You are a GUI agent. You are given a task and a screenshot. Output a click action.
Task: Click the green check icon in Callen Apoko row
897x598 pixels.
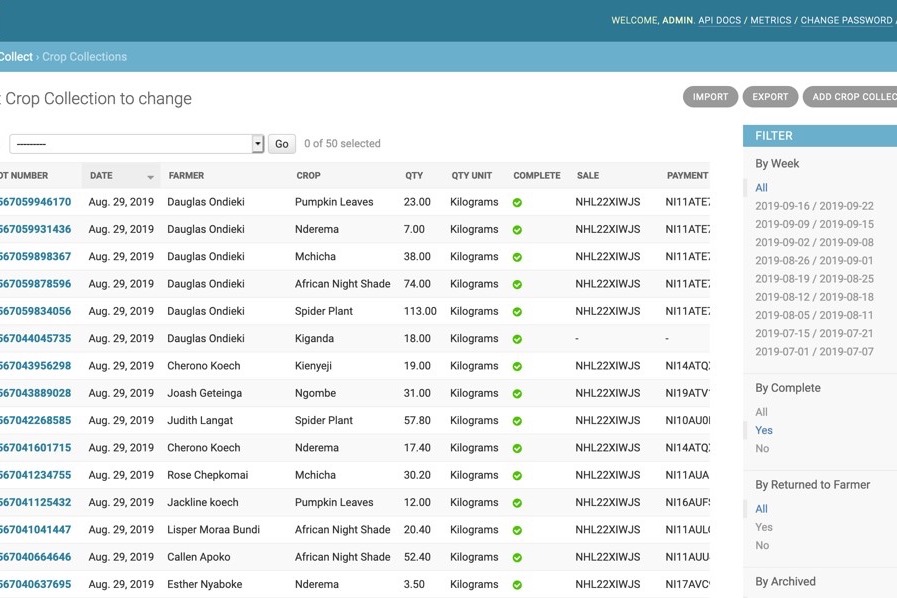click(517, 558)
